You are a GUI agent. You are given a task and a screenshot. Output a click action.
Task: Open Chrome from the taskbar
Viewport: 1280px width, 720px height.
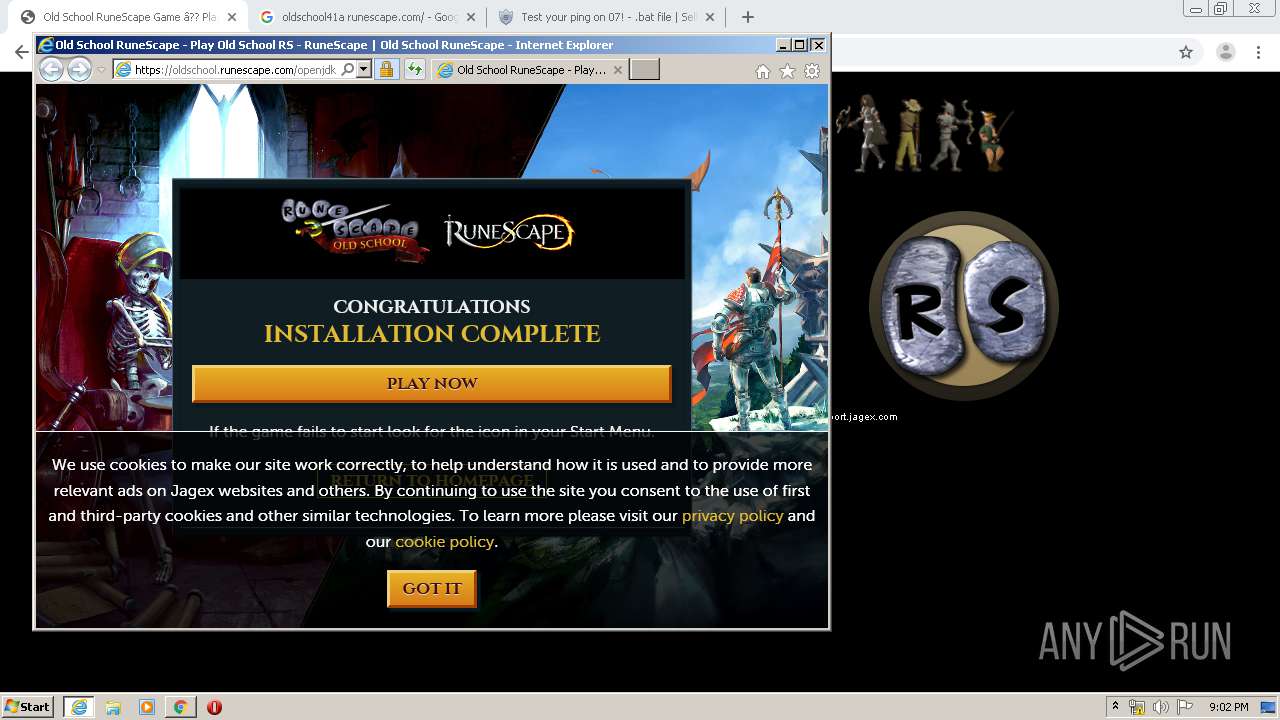coord(180,707)
